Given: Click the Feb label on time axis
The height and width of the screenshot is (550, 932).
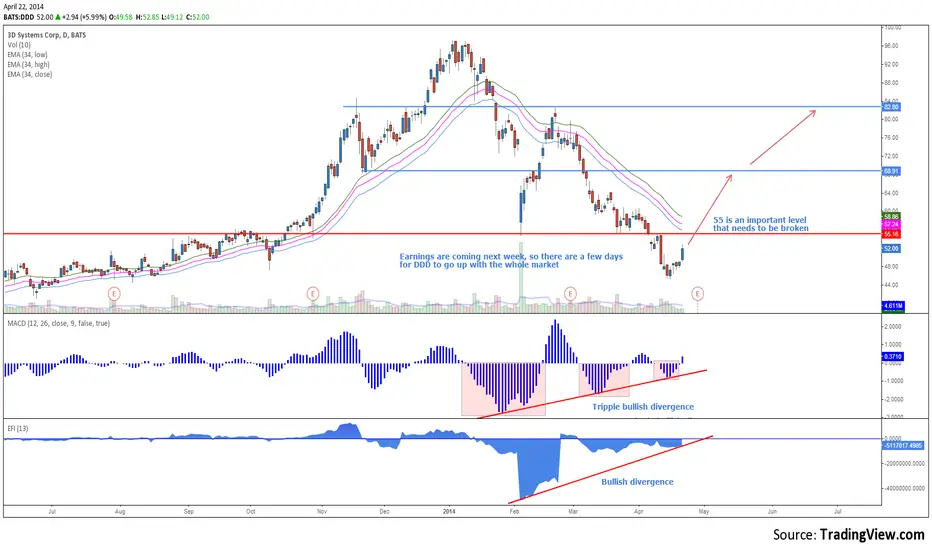Looking at the screenshot, I should pos(514,511).
